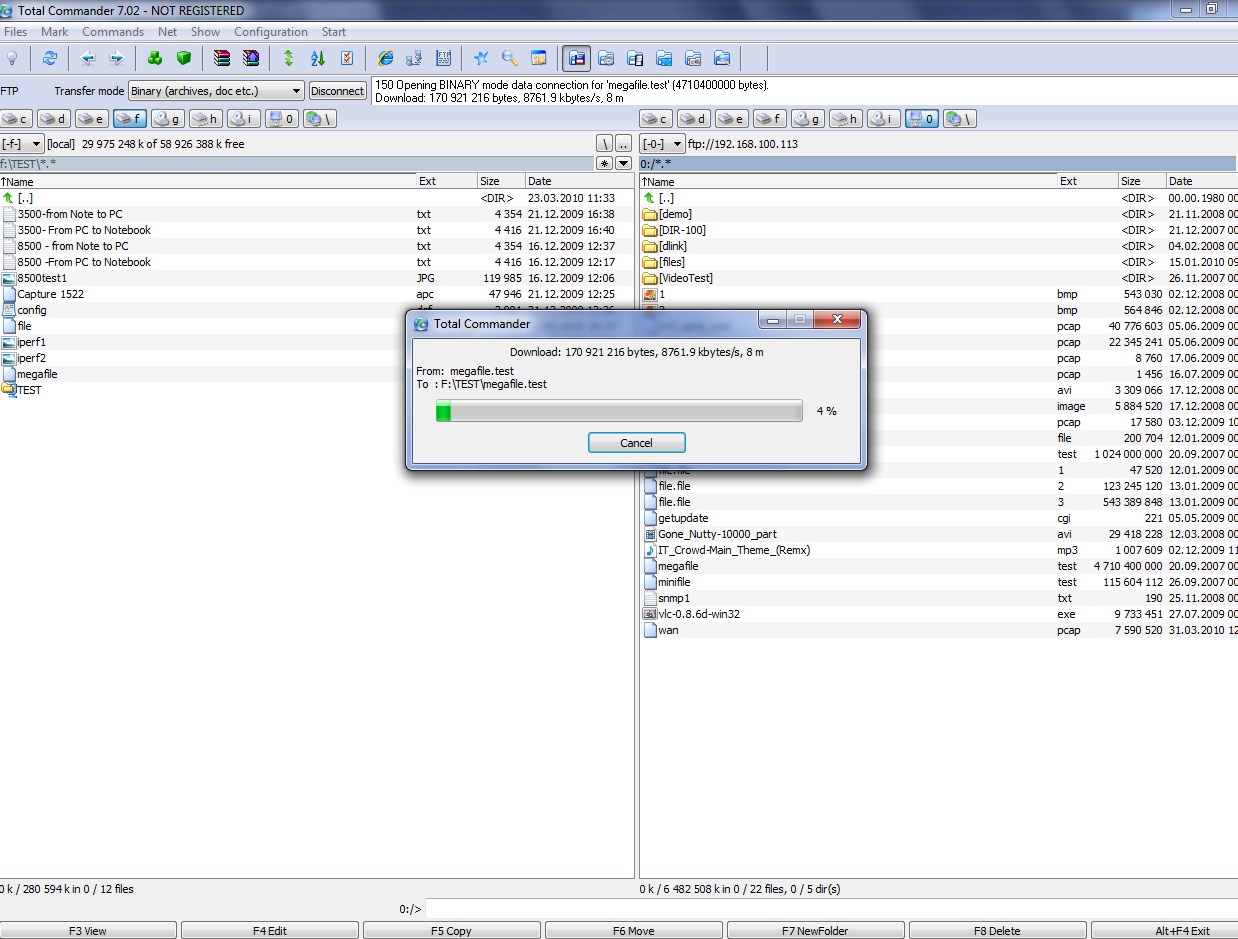1238x939 pixels.
Task: Click the green download progress bar
Action: [619, 411]
